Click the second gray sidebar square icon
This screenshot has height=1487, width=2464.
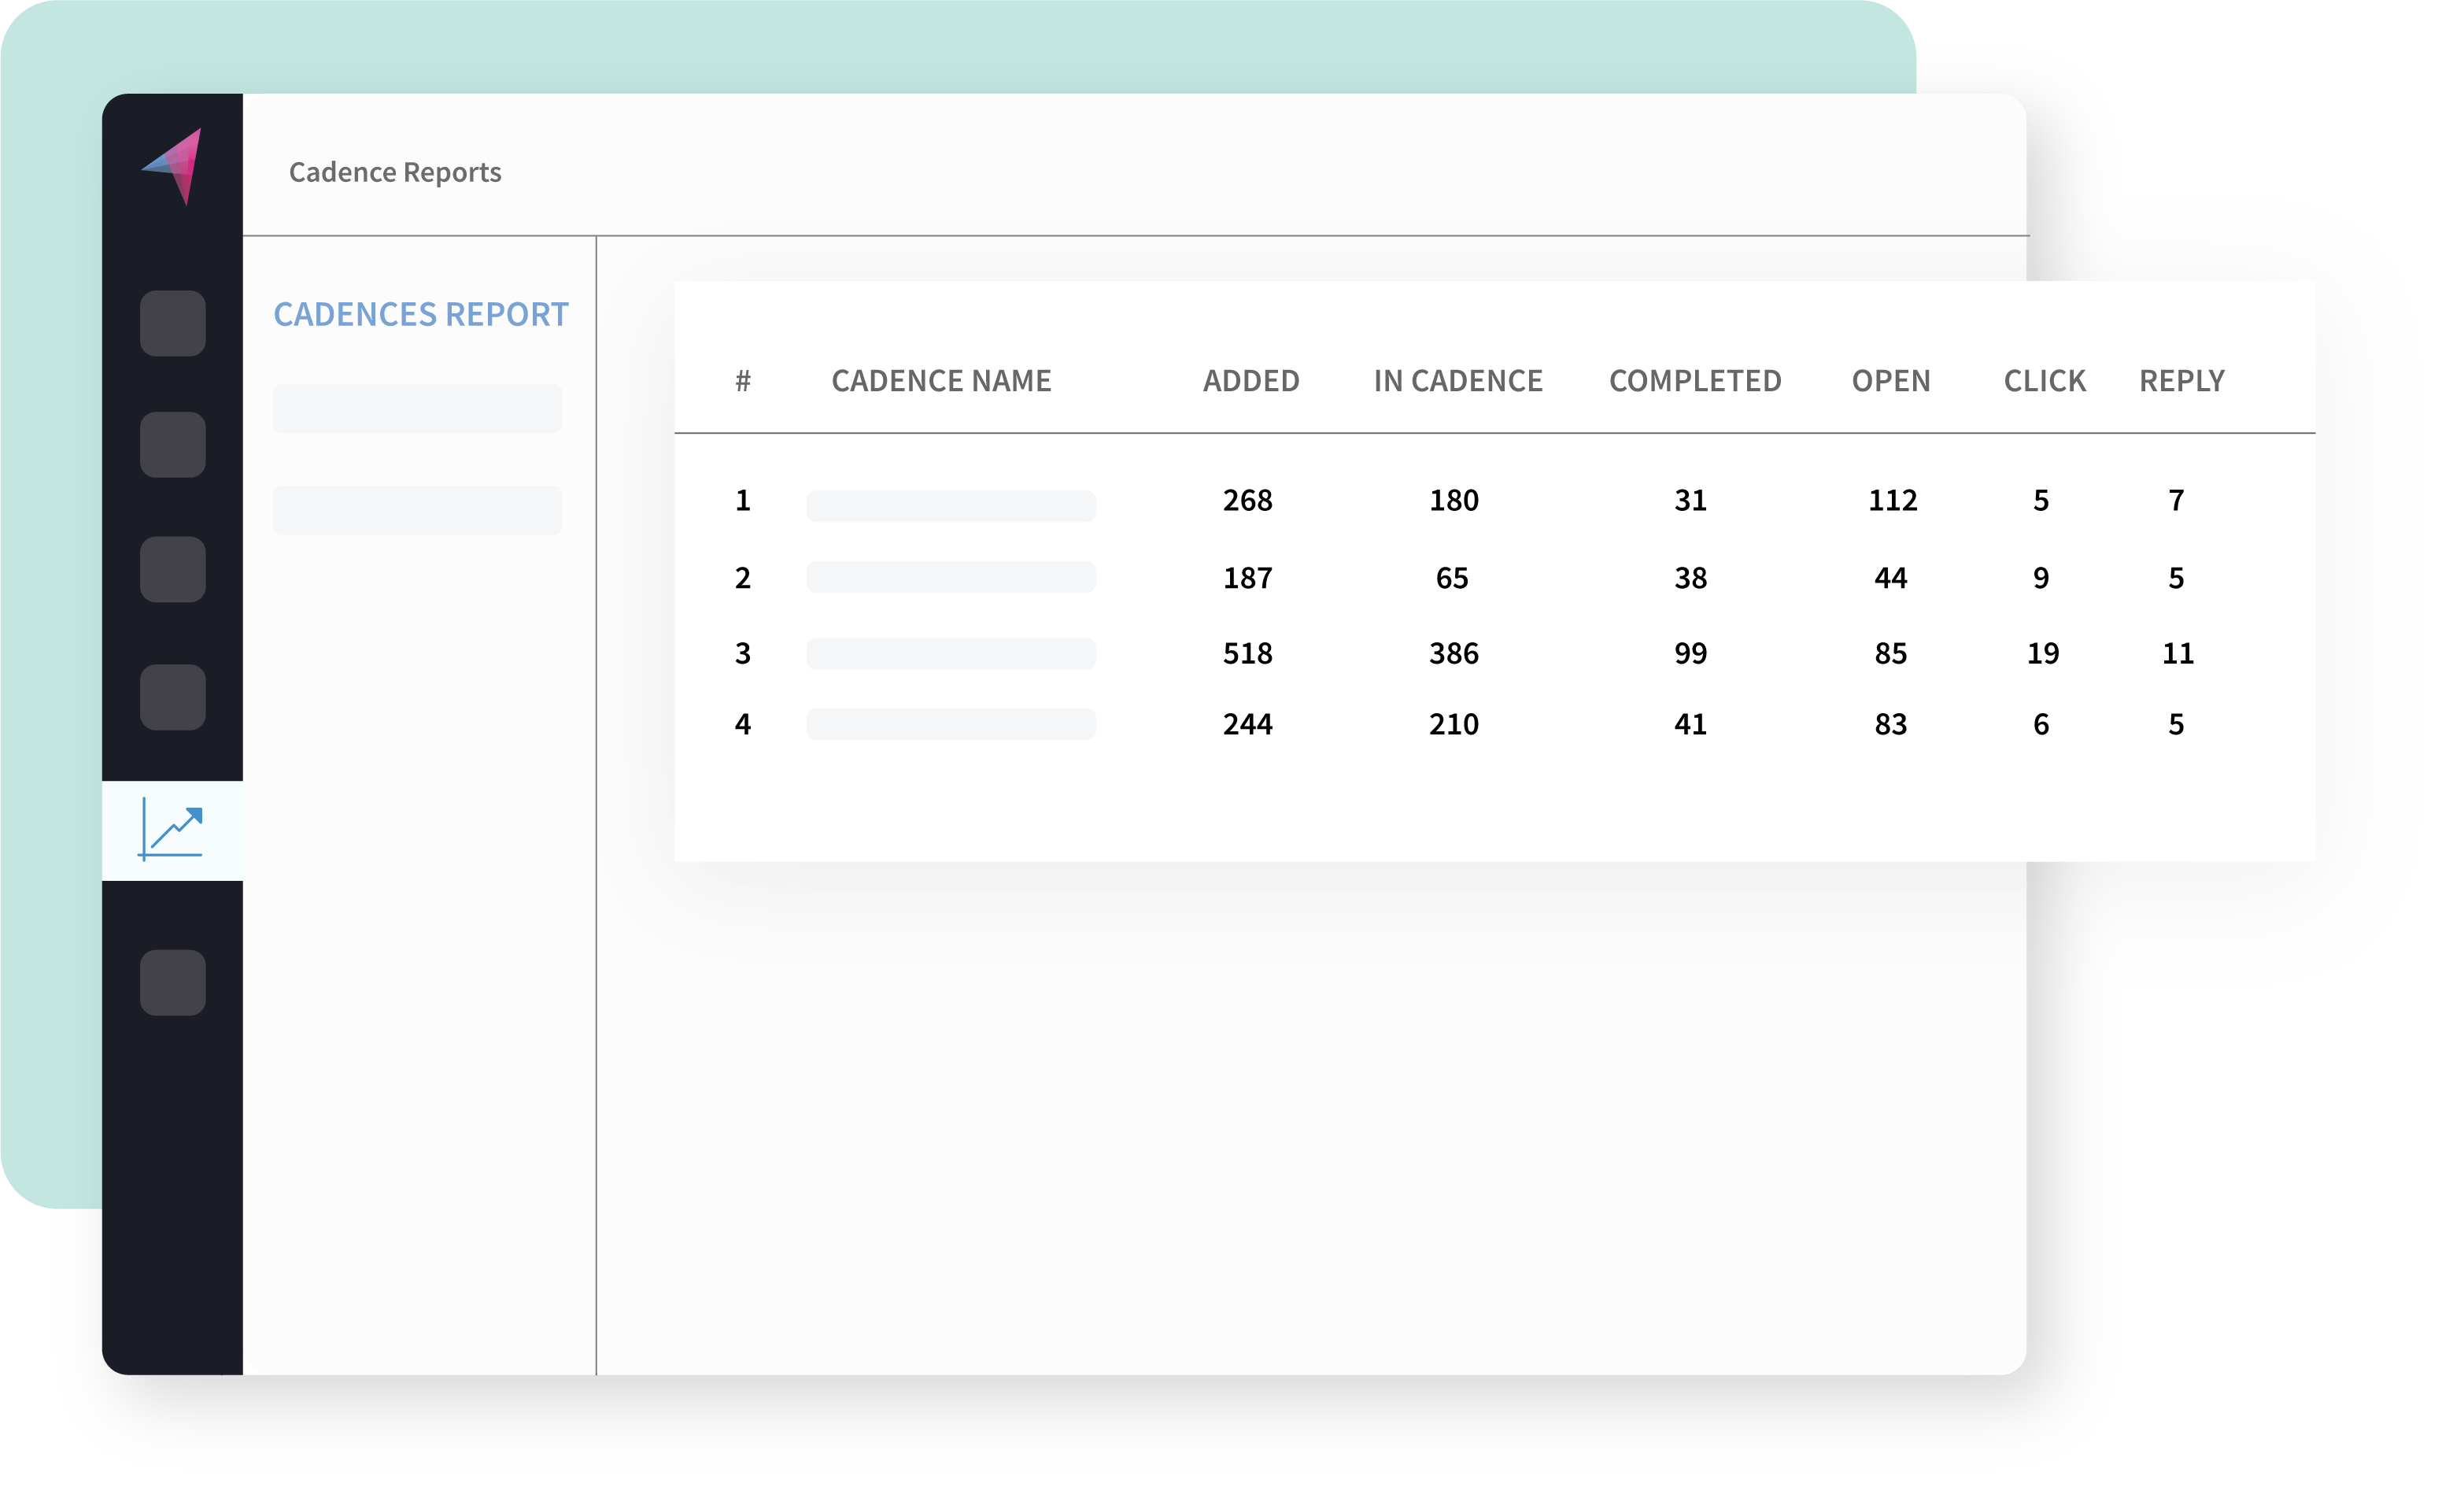[172, 444]
